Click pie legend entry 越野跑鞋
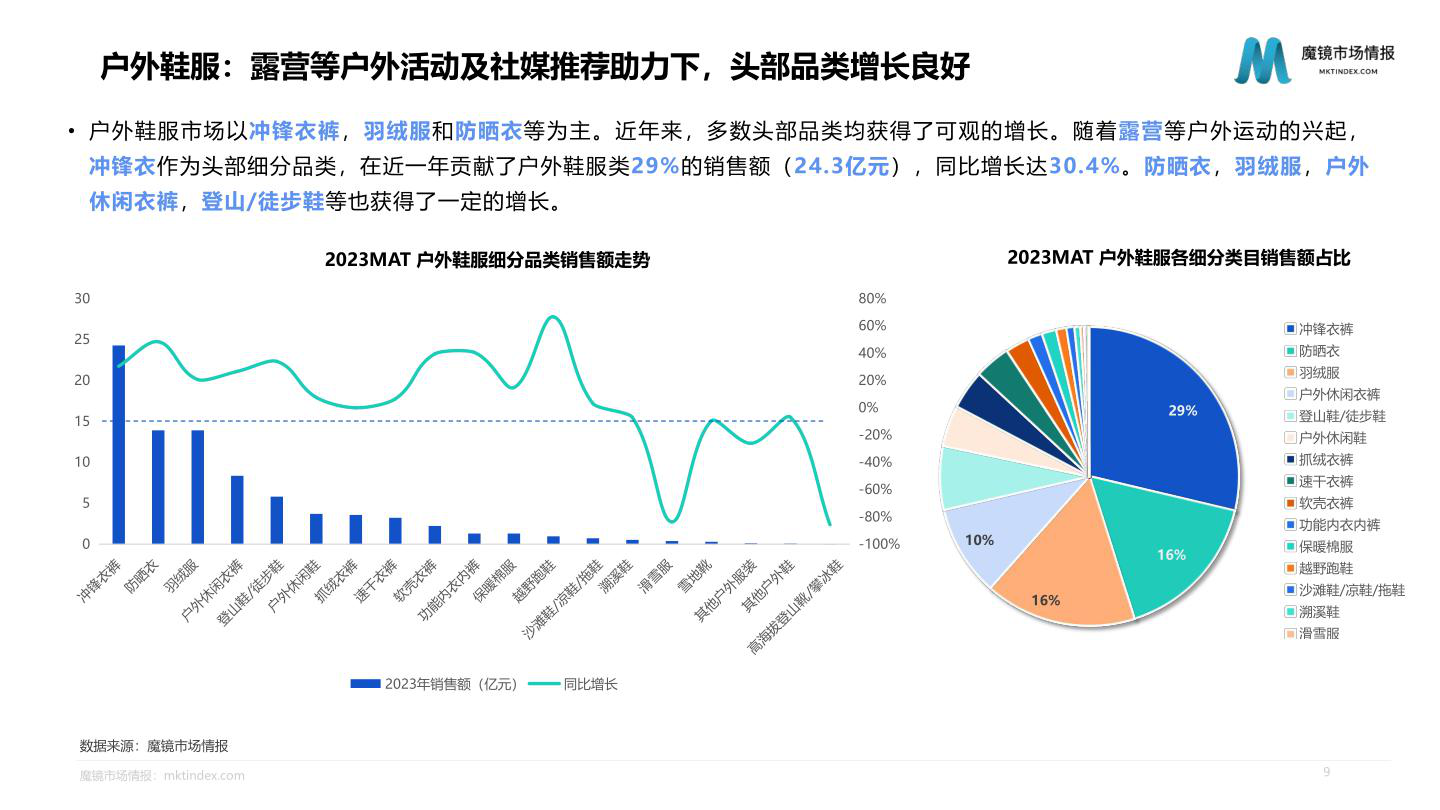The height and width of the screenshot is (810, 1440). coord(1319,568)
